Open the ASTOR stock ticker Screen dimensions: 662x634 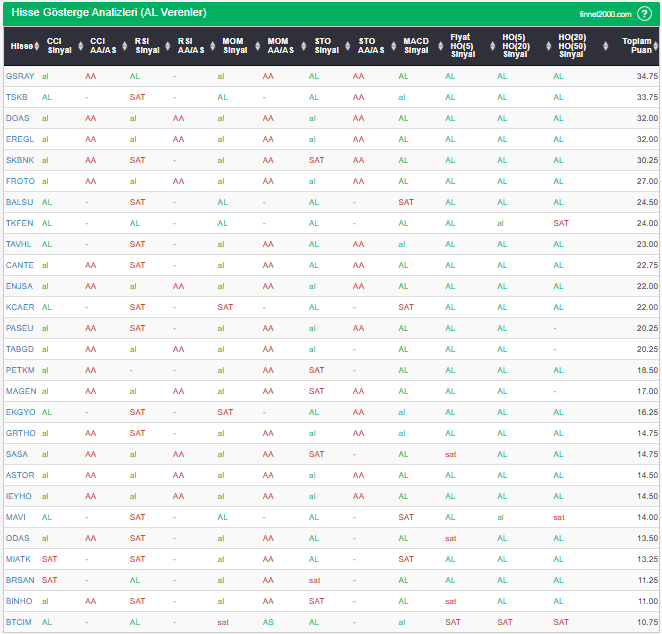[20, 475]
